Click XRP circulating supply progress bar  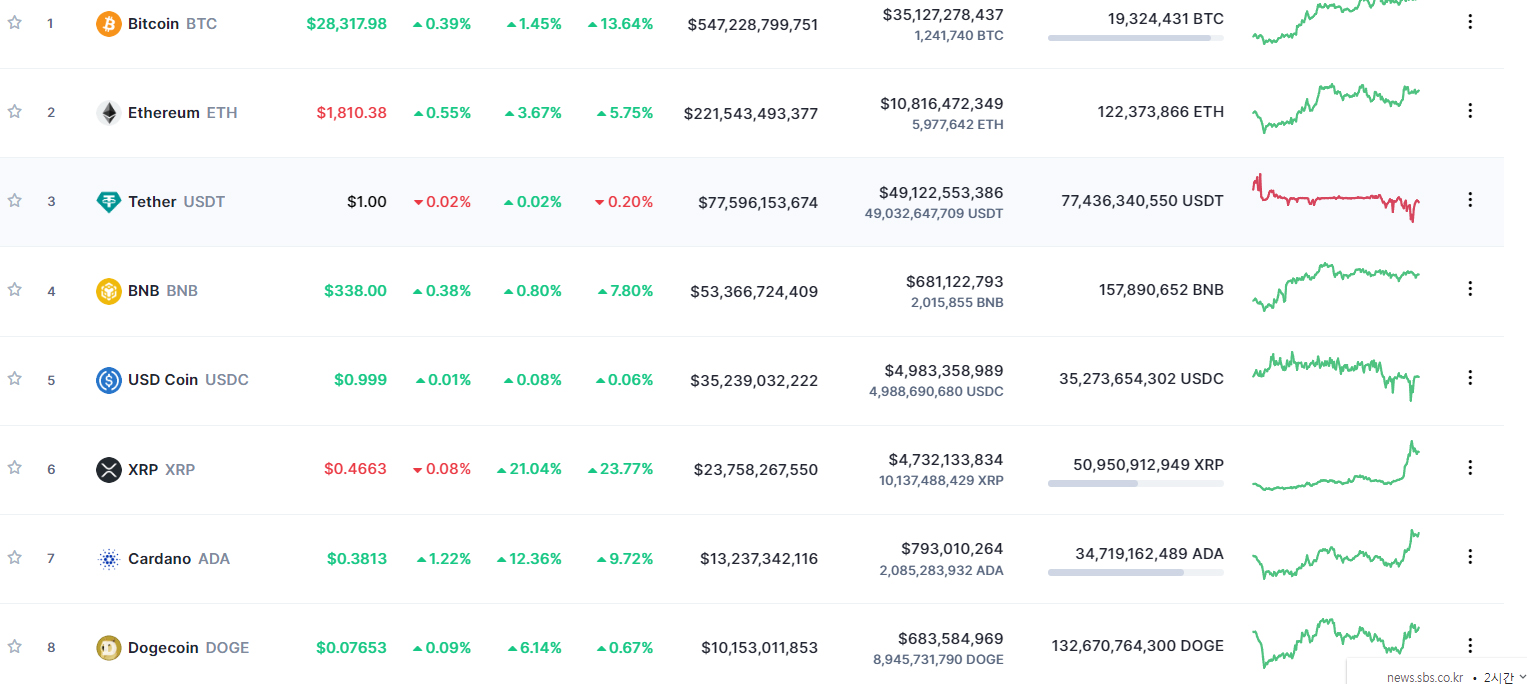(1136, 483)
